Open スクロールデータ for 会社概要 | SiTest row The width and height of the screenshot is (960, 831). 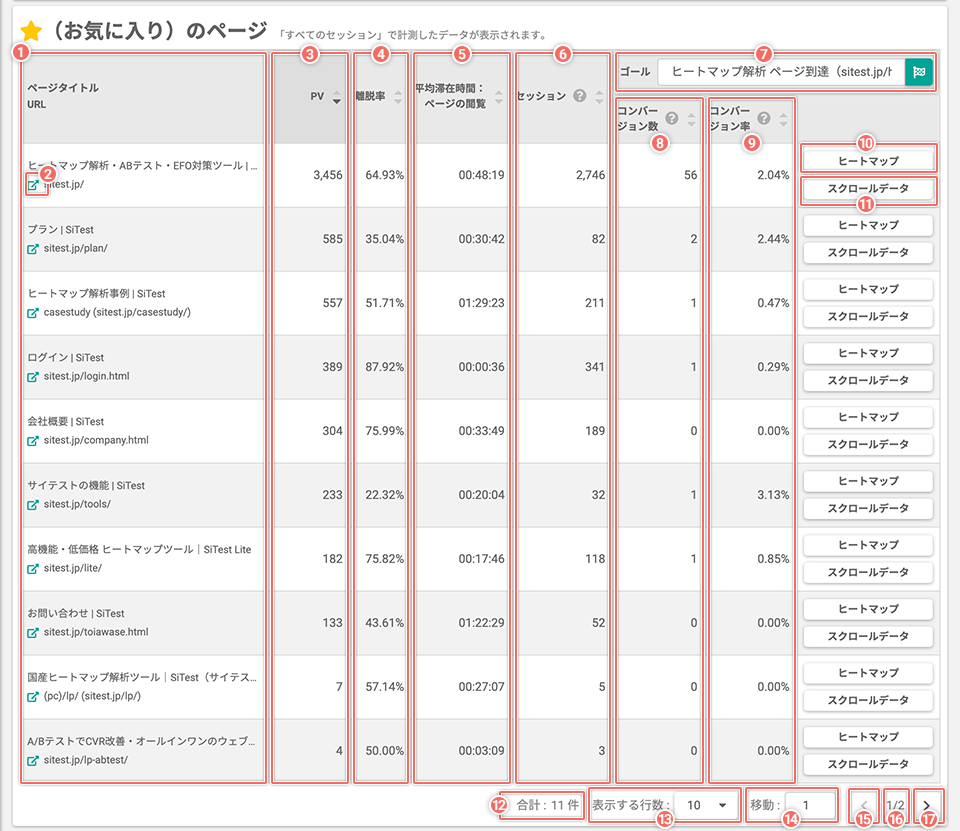tap(868, 445)
